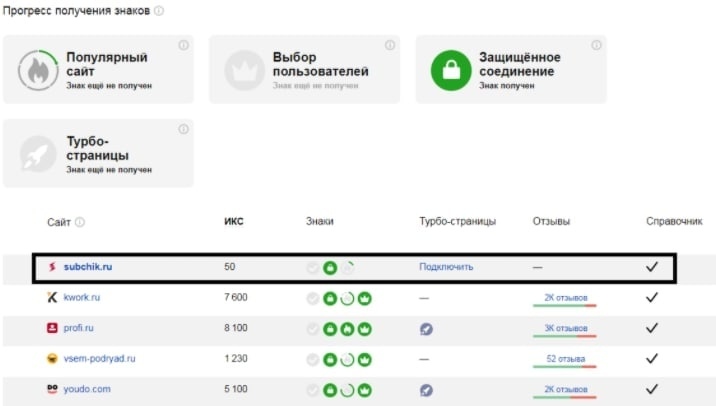716x406 pixels.
Task: Open info icon on Турбо-страницы card
Action: tap(184, 129)
